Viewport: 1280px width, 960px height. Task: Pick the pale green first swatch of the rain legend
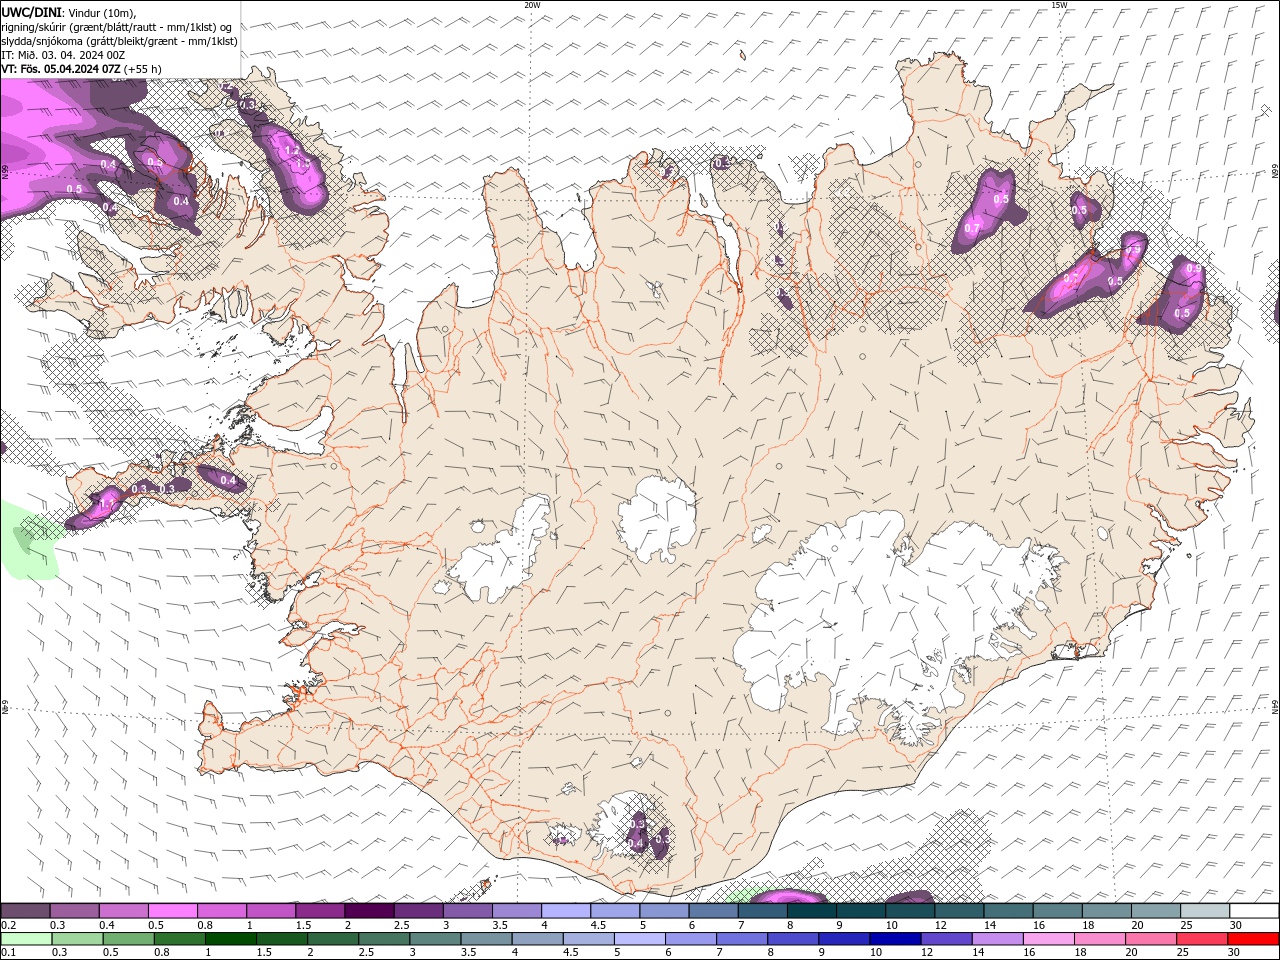(x=25, y=939)
